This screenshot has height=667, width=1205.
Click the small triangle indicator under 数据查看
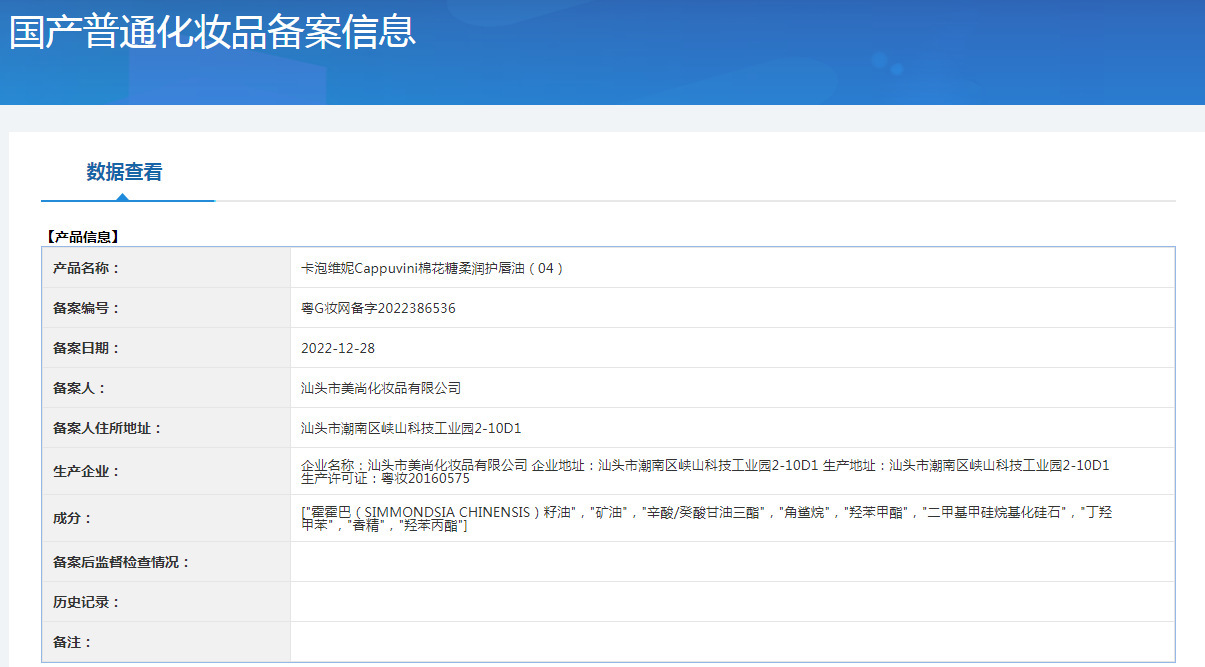pos(122,197)
